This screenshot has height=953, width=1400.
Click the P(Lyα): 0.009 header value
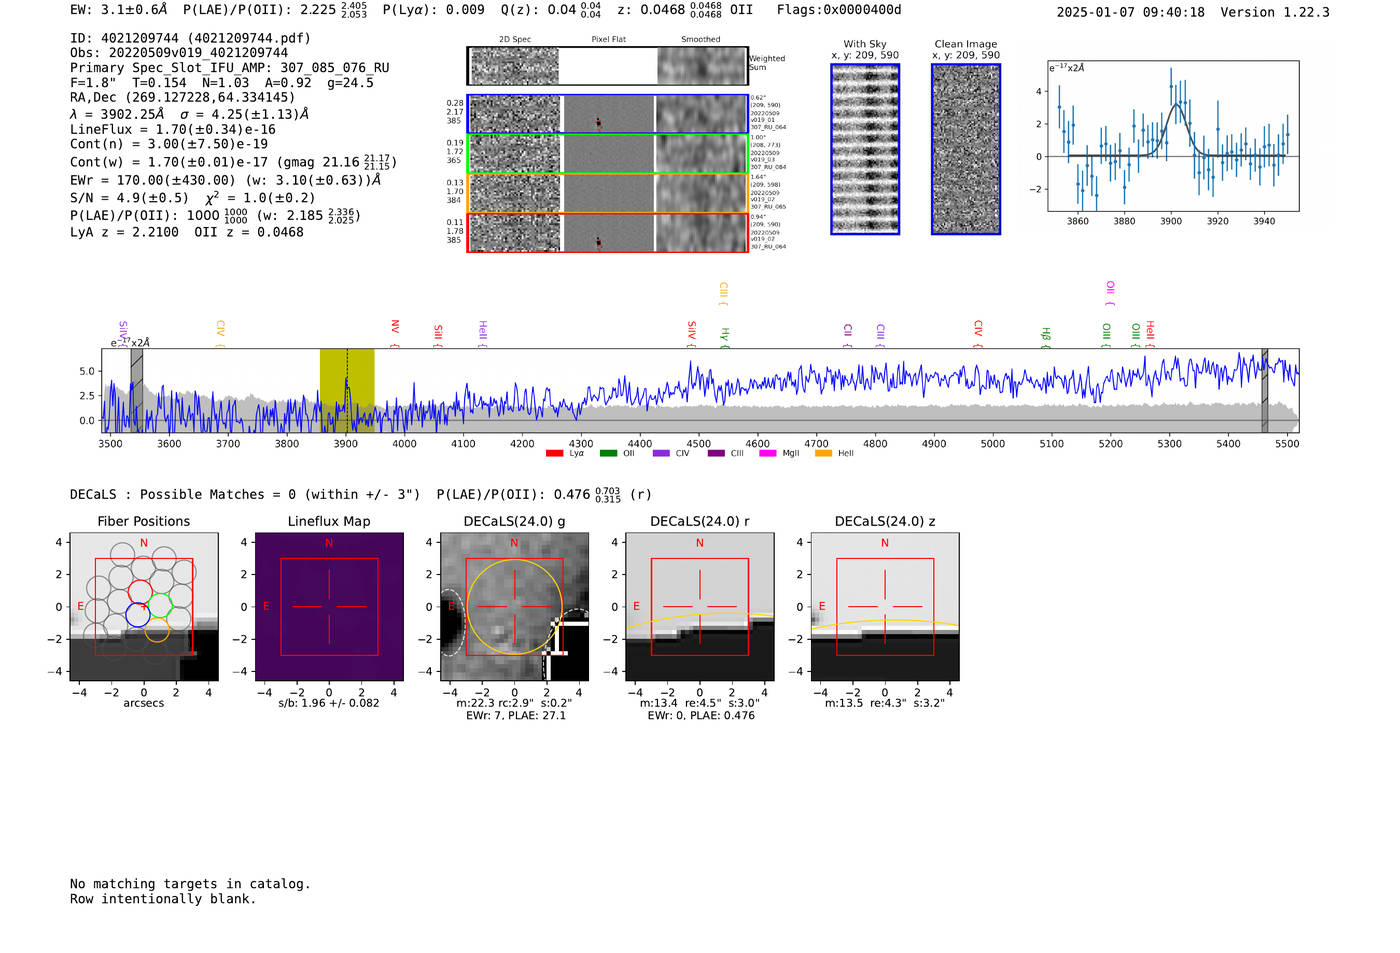click(434, 10)
